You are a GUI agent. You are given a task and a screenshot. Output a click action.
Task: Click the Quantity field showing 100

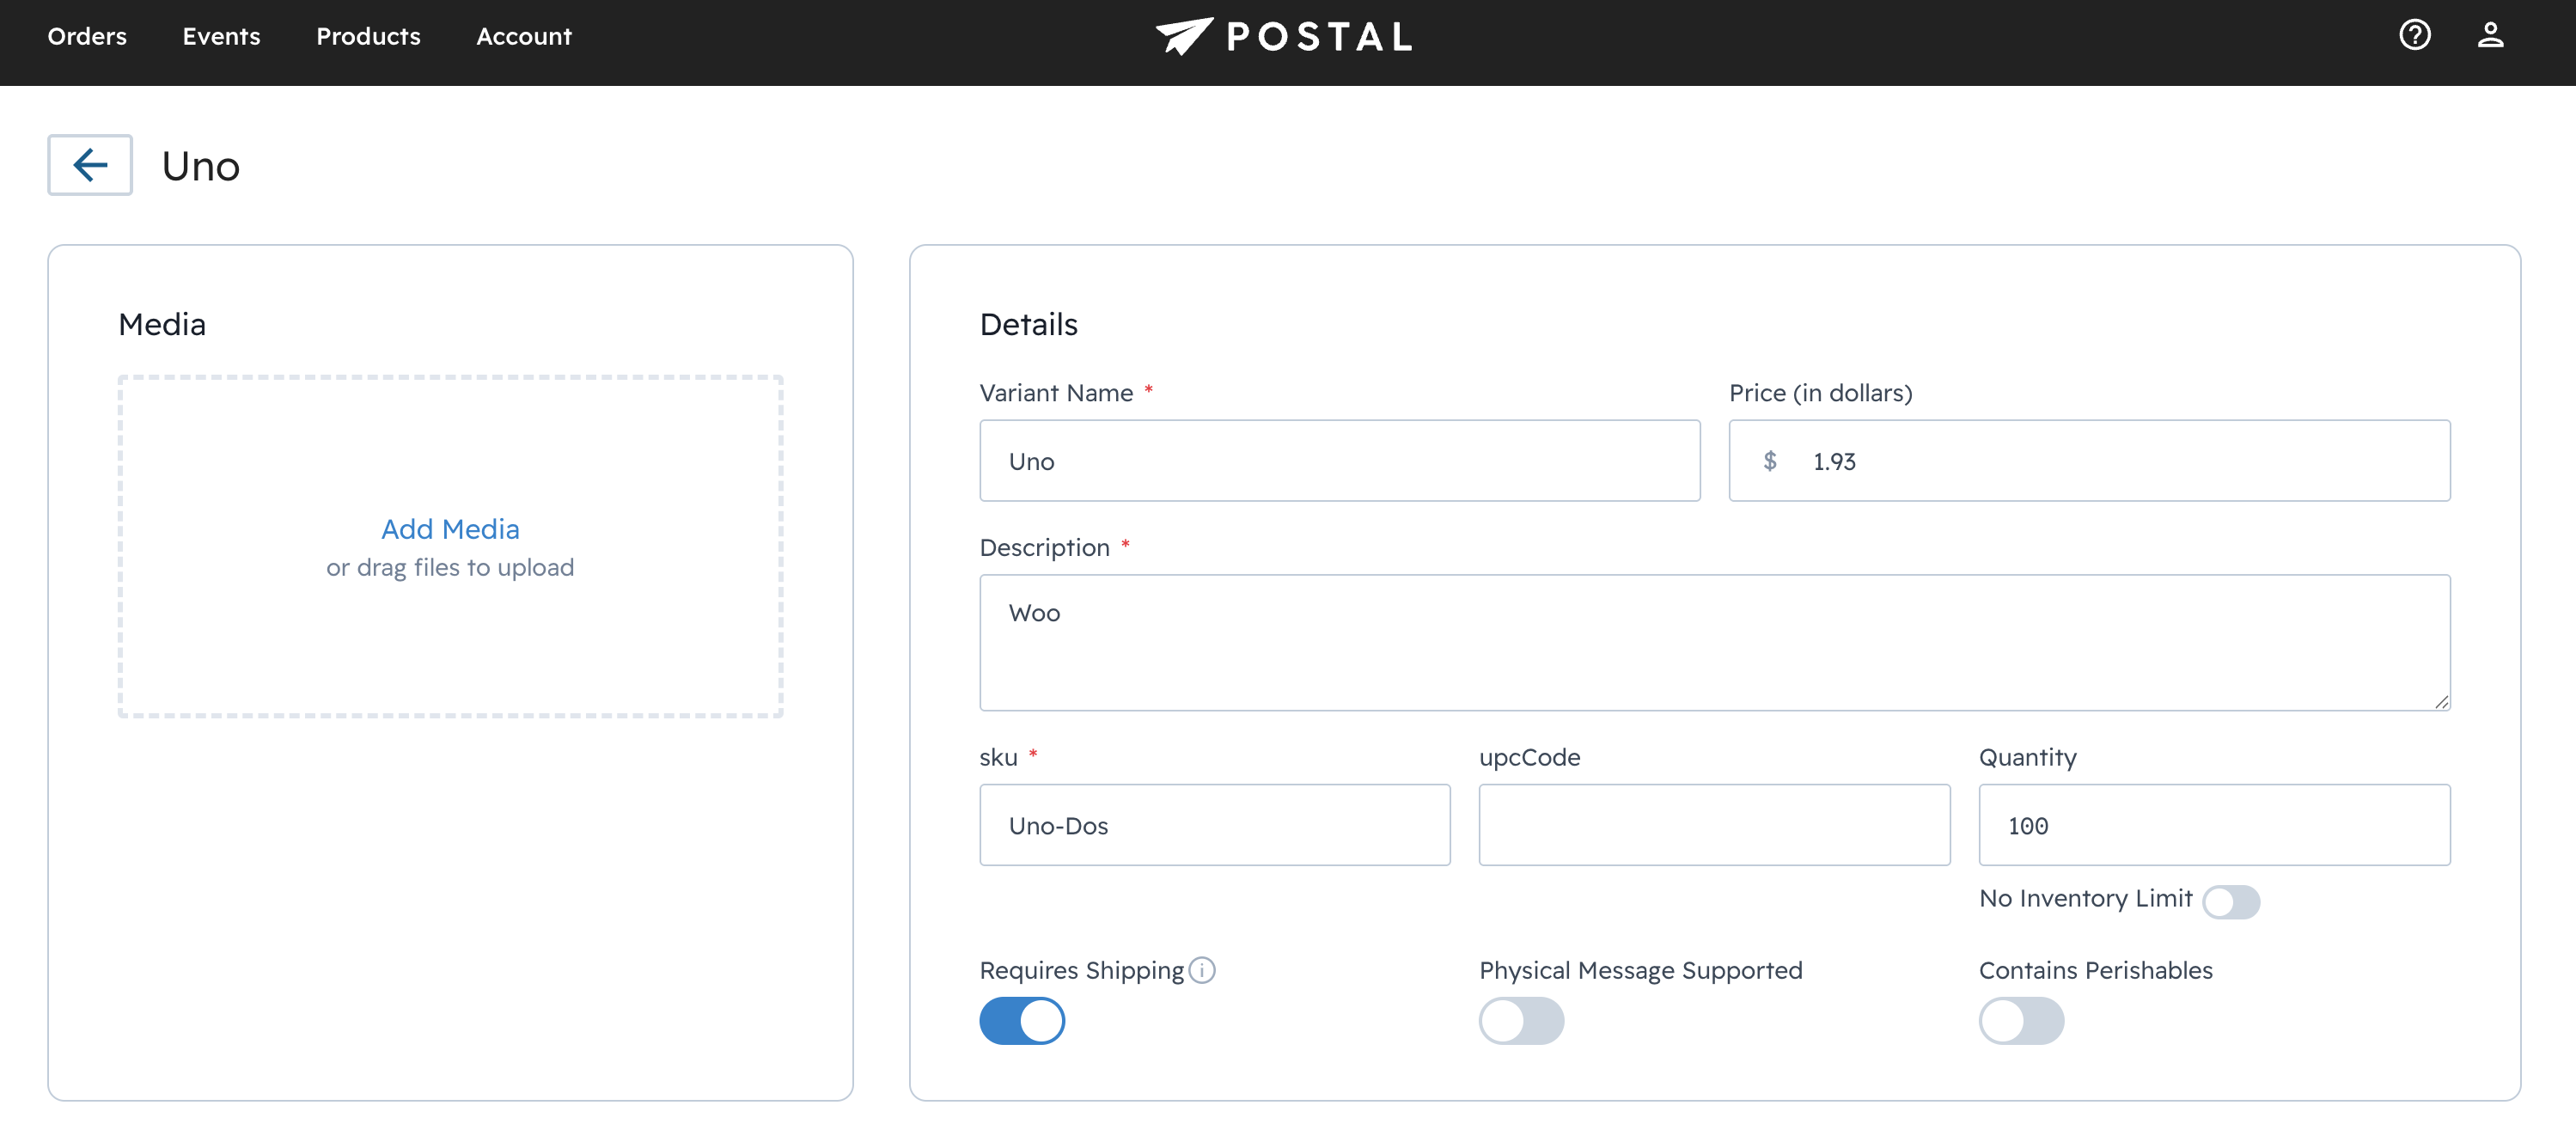2214,825
